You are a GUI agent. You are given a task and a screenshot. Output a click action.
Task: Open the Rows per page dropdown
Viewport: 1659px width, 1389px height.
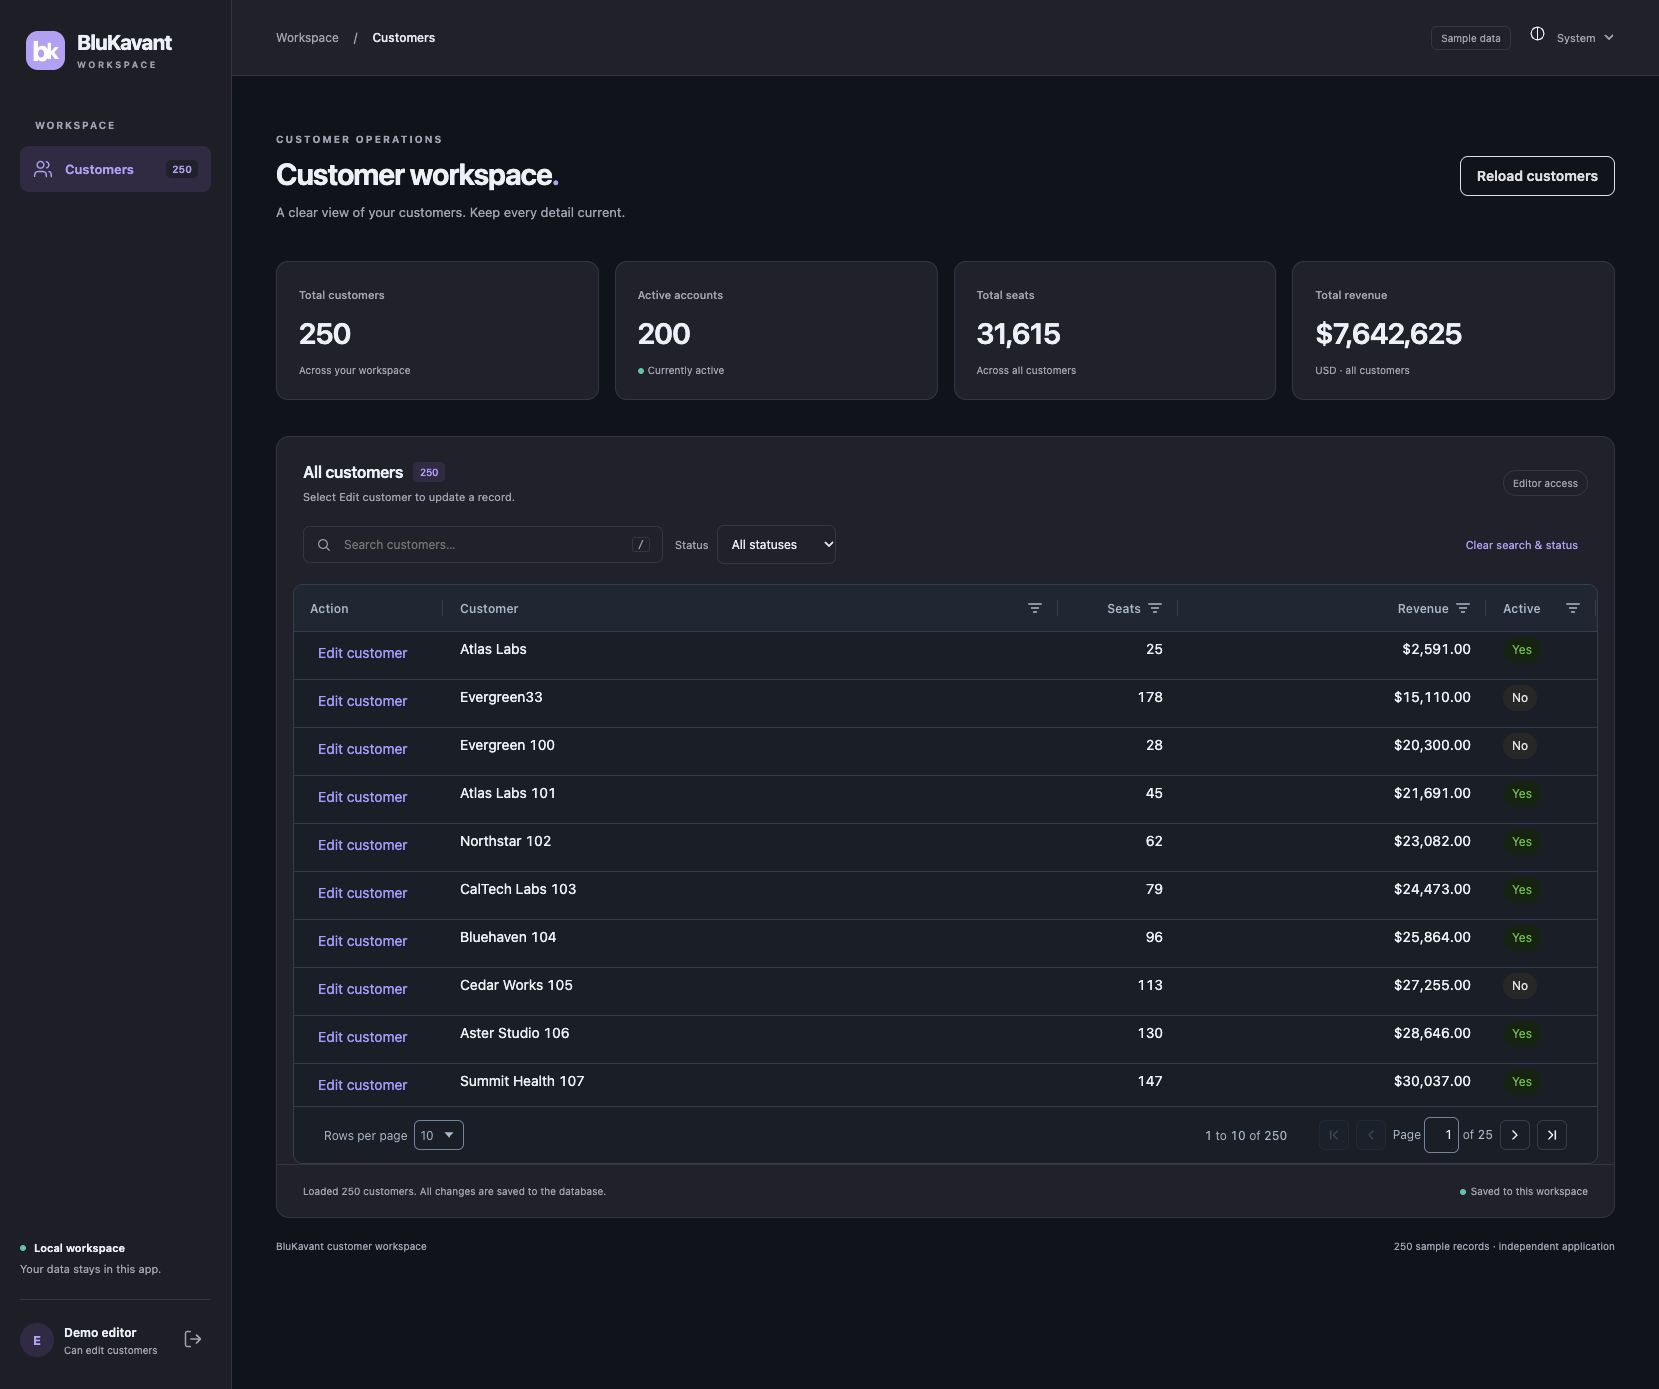(439, 1135)
